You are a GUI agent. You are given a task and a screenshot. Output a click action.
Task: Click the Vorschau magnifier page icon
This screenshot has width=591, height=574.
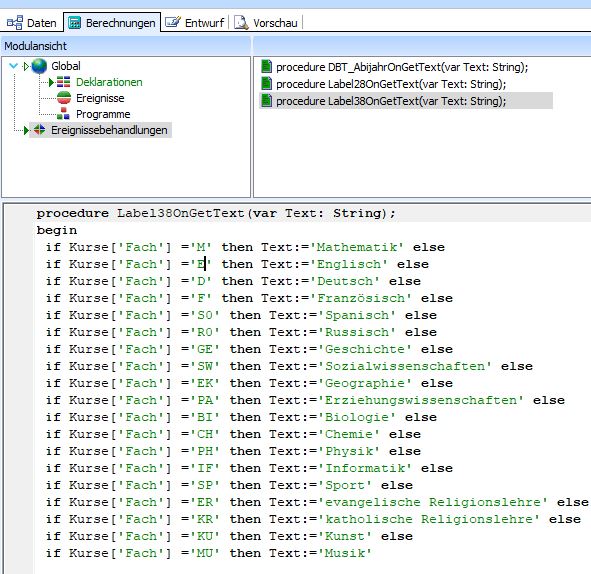tap(241, 23)
